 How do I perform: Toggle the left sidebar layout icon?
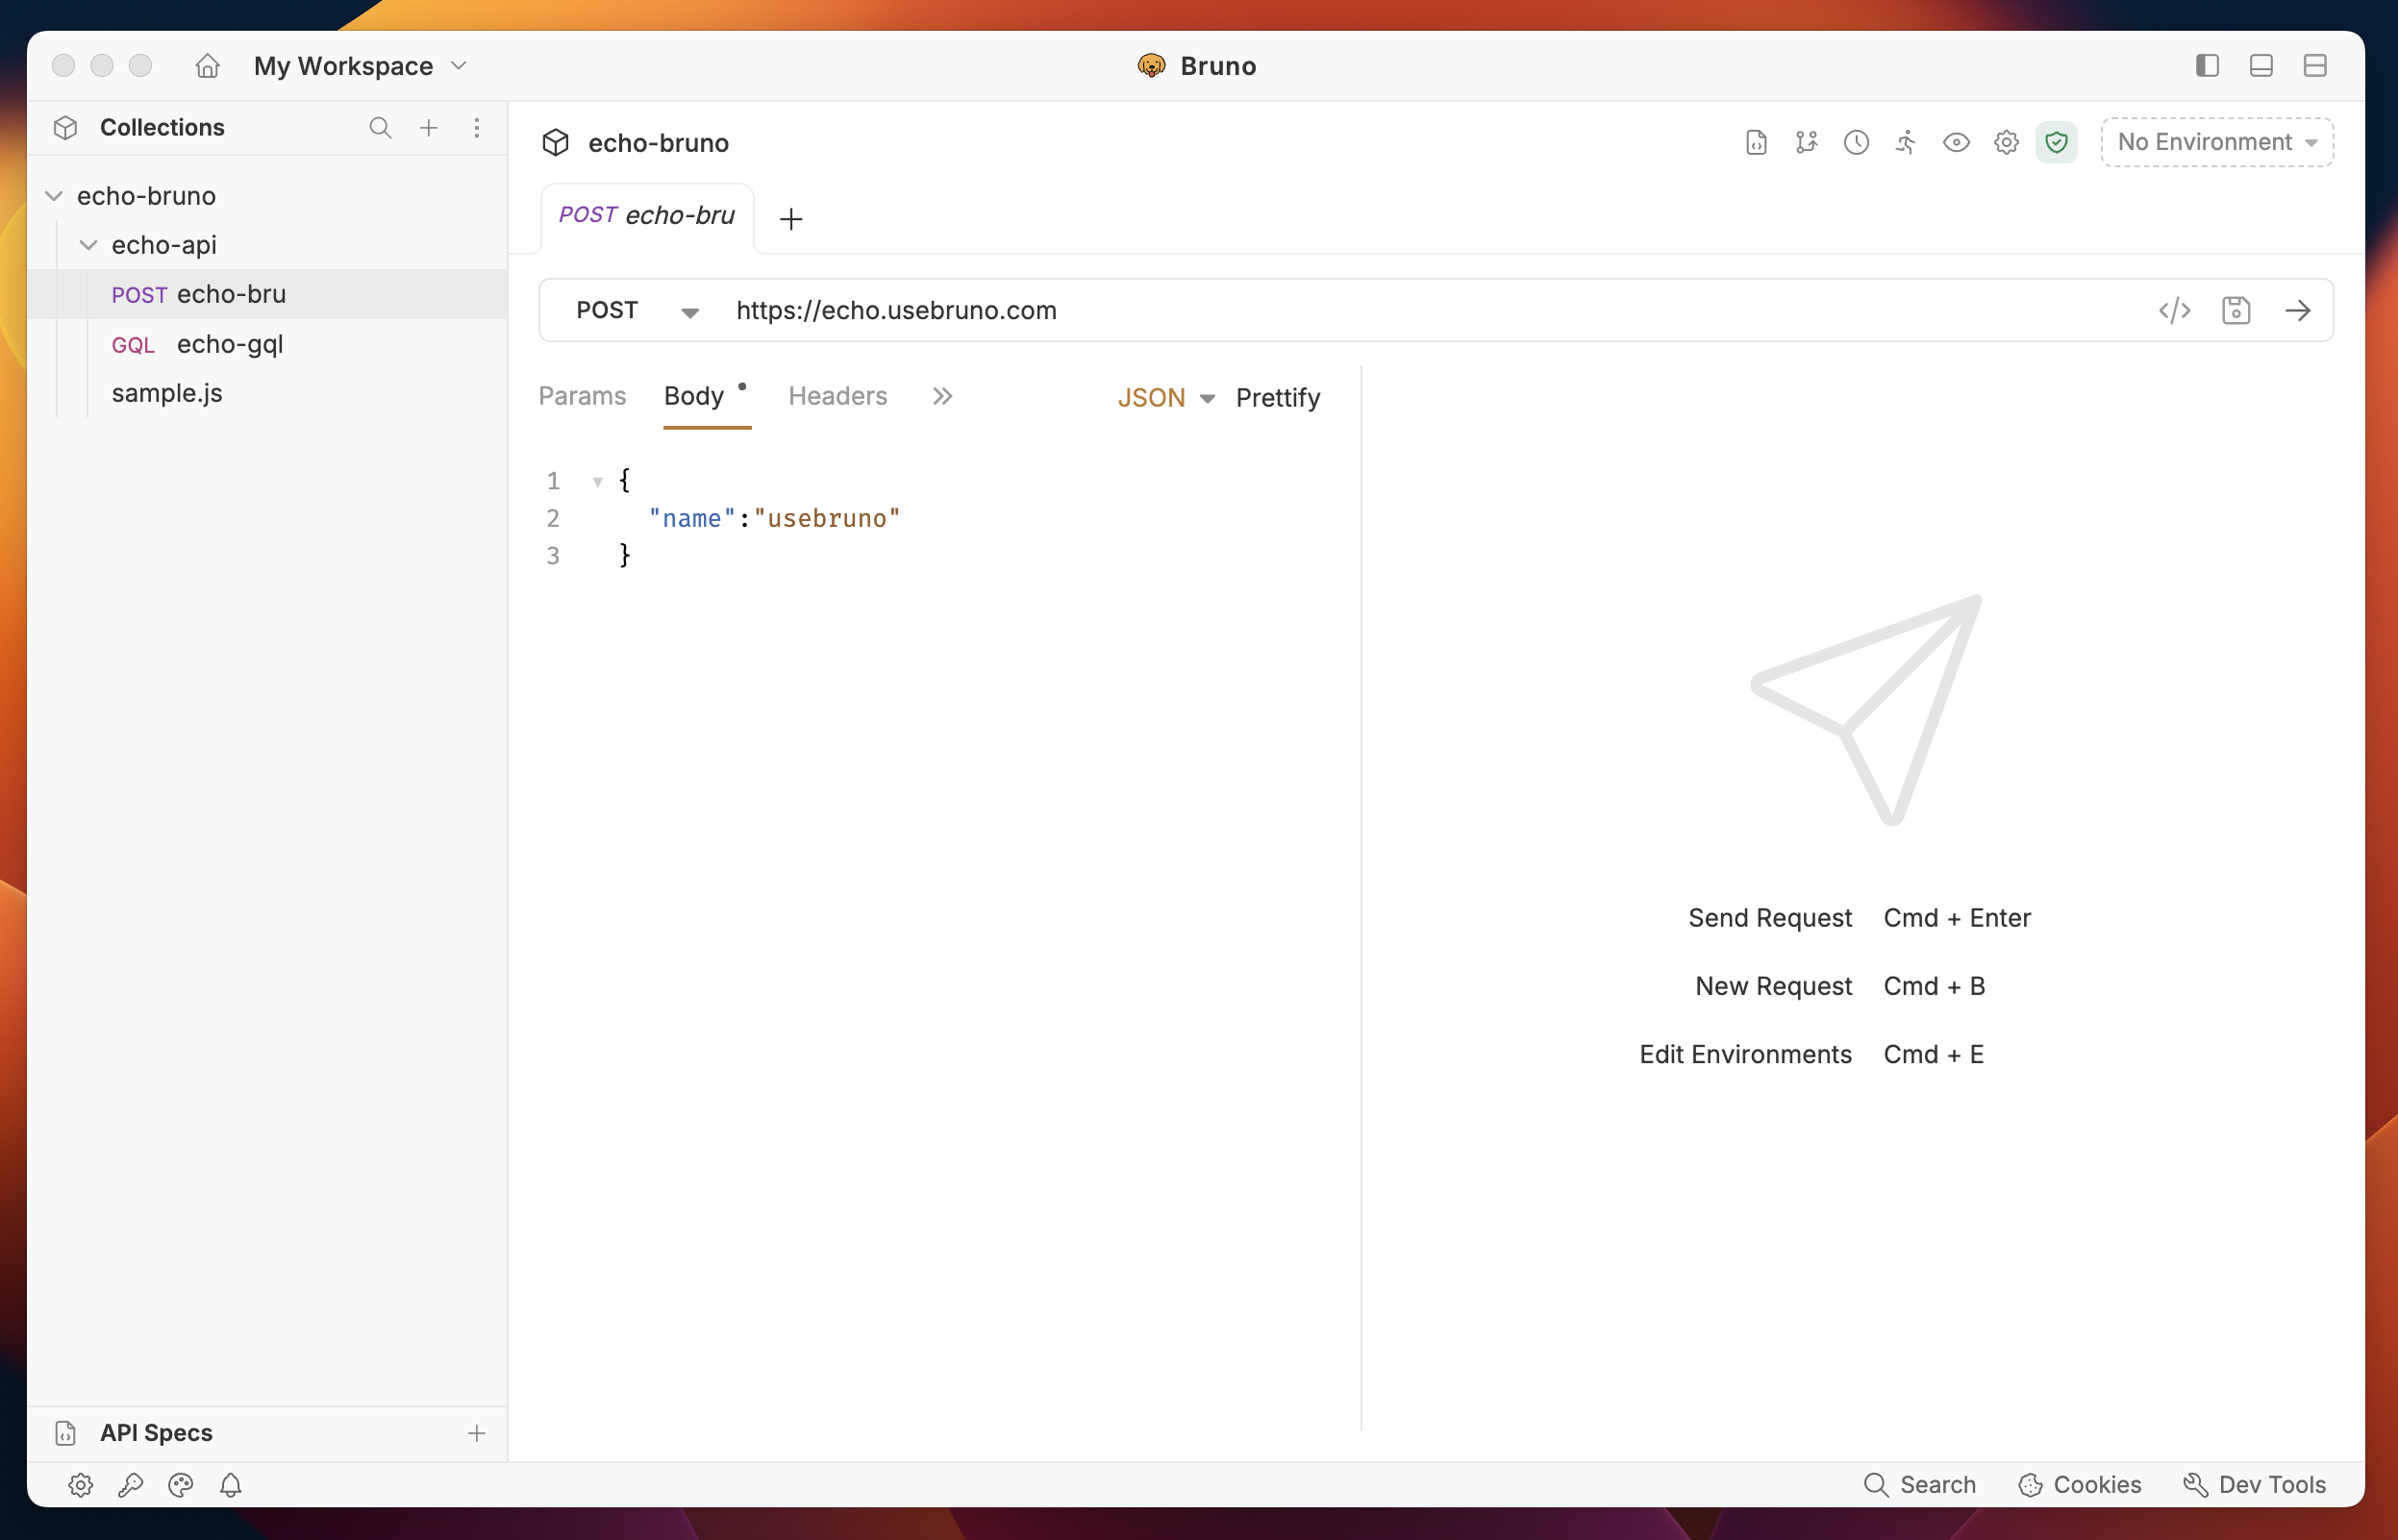point(2207,66)
